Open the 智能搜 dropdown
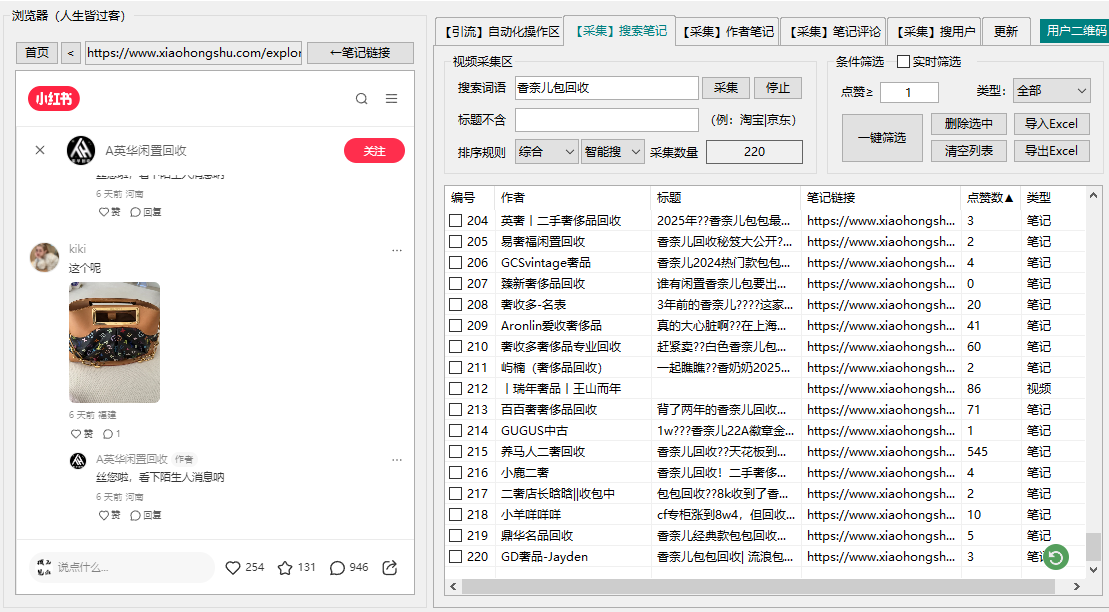The height and width of the screenshot is (612, 1109). point(612,151)
